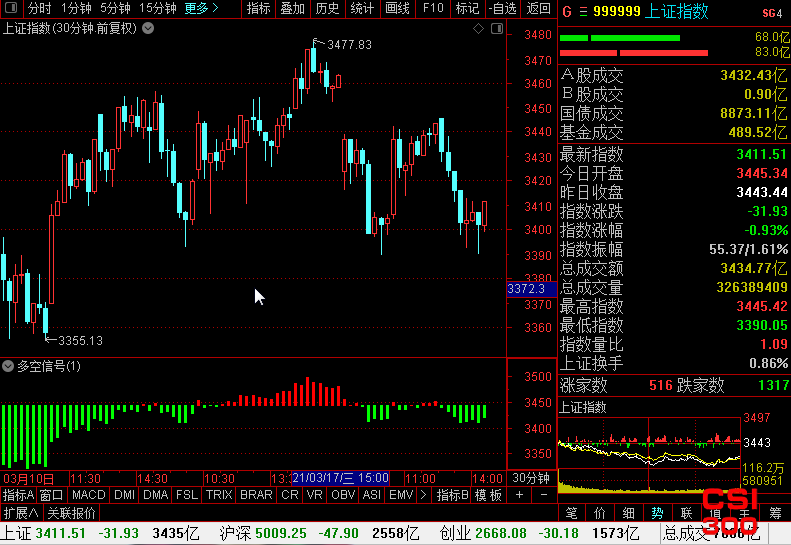
Task: Click the diamond icon above the chart
Action: (478, 29)
